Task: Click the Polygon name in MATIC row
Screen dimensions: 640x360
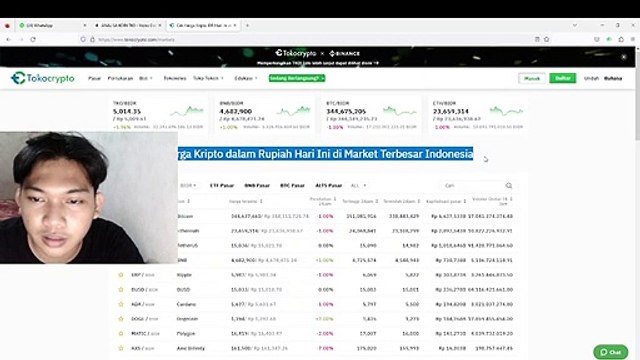Action: coord(186,333)
